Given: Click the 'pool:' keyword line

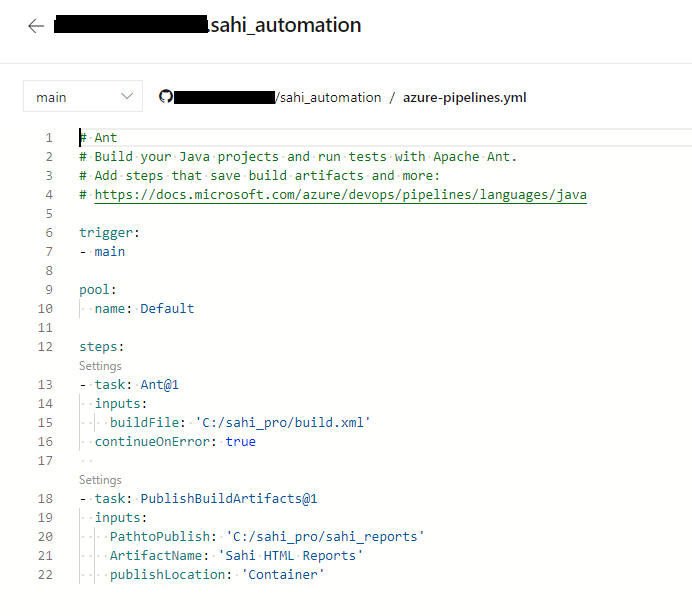Looking at the screenshot, I should (98, 290).
